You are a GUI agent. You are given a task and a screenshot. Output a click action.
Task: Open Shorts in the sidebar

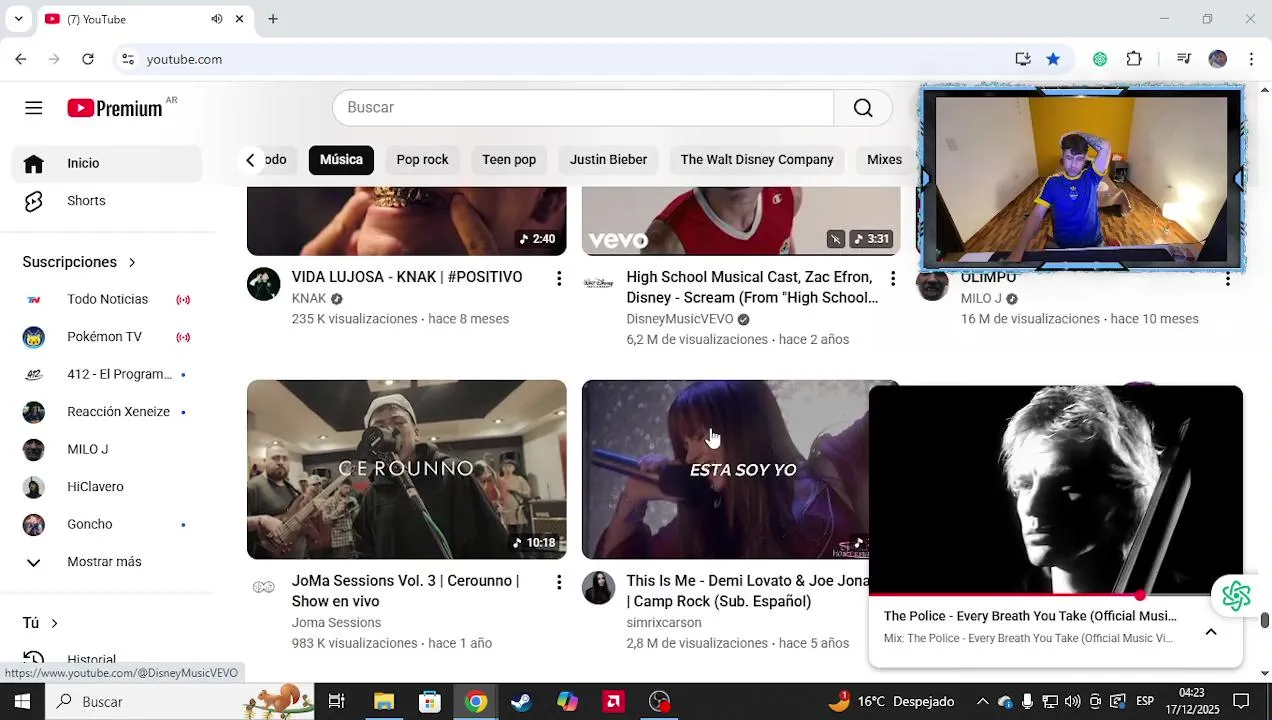coord(107,201)
